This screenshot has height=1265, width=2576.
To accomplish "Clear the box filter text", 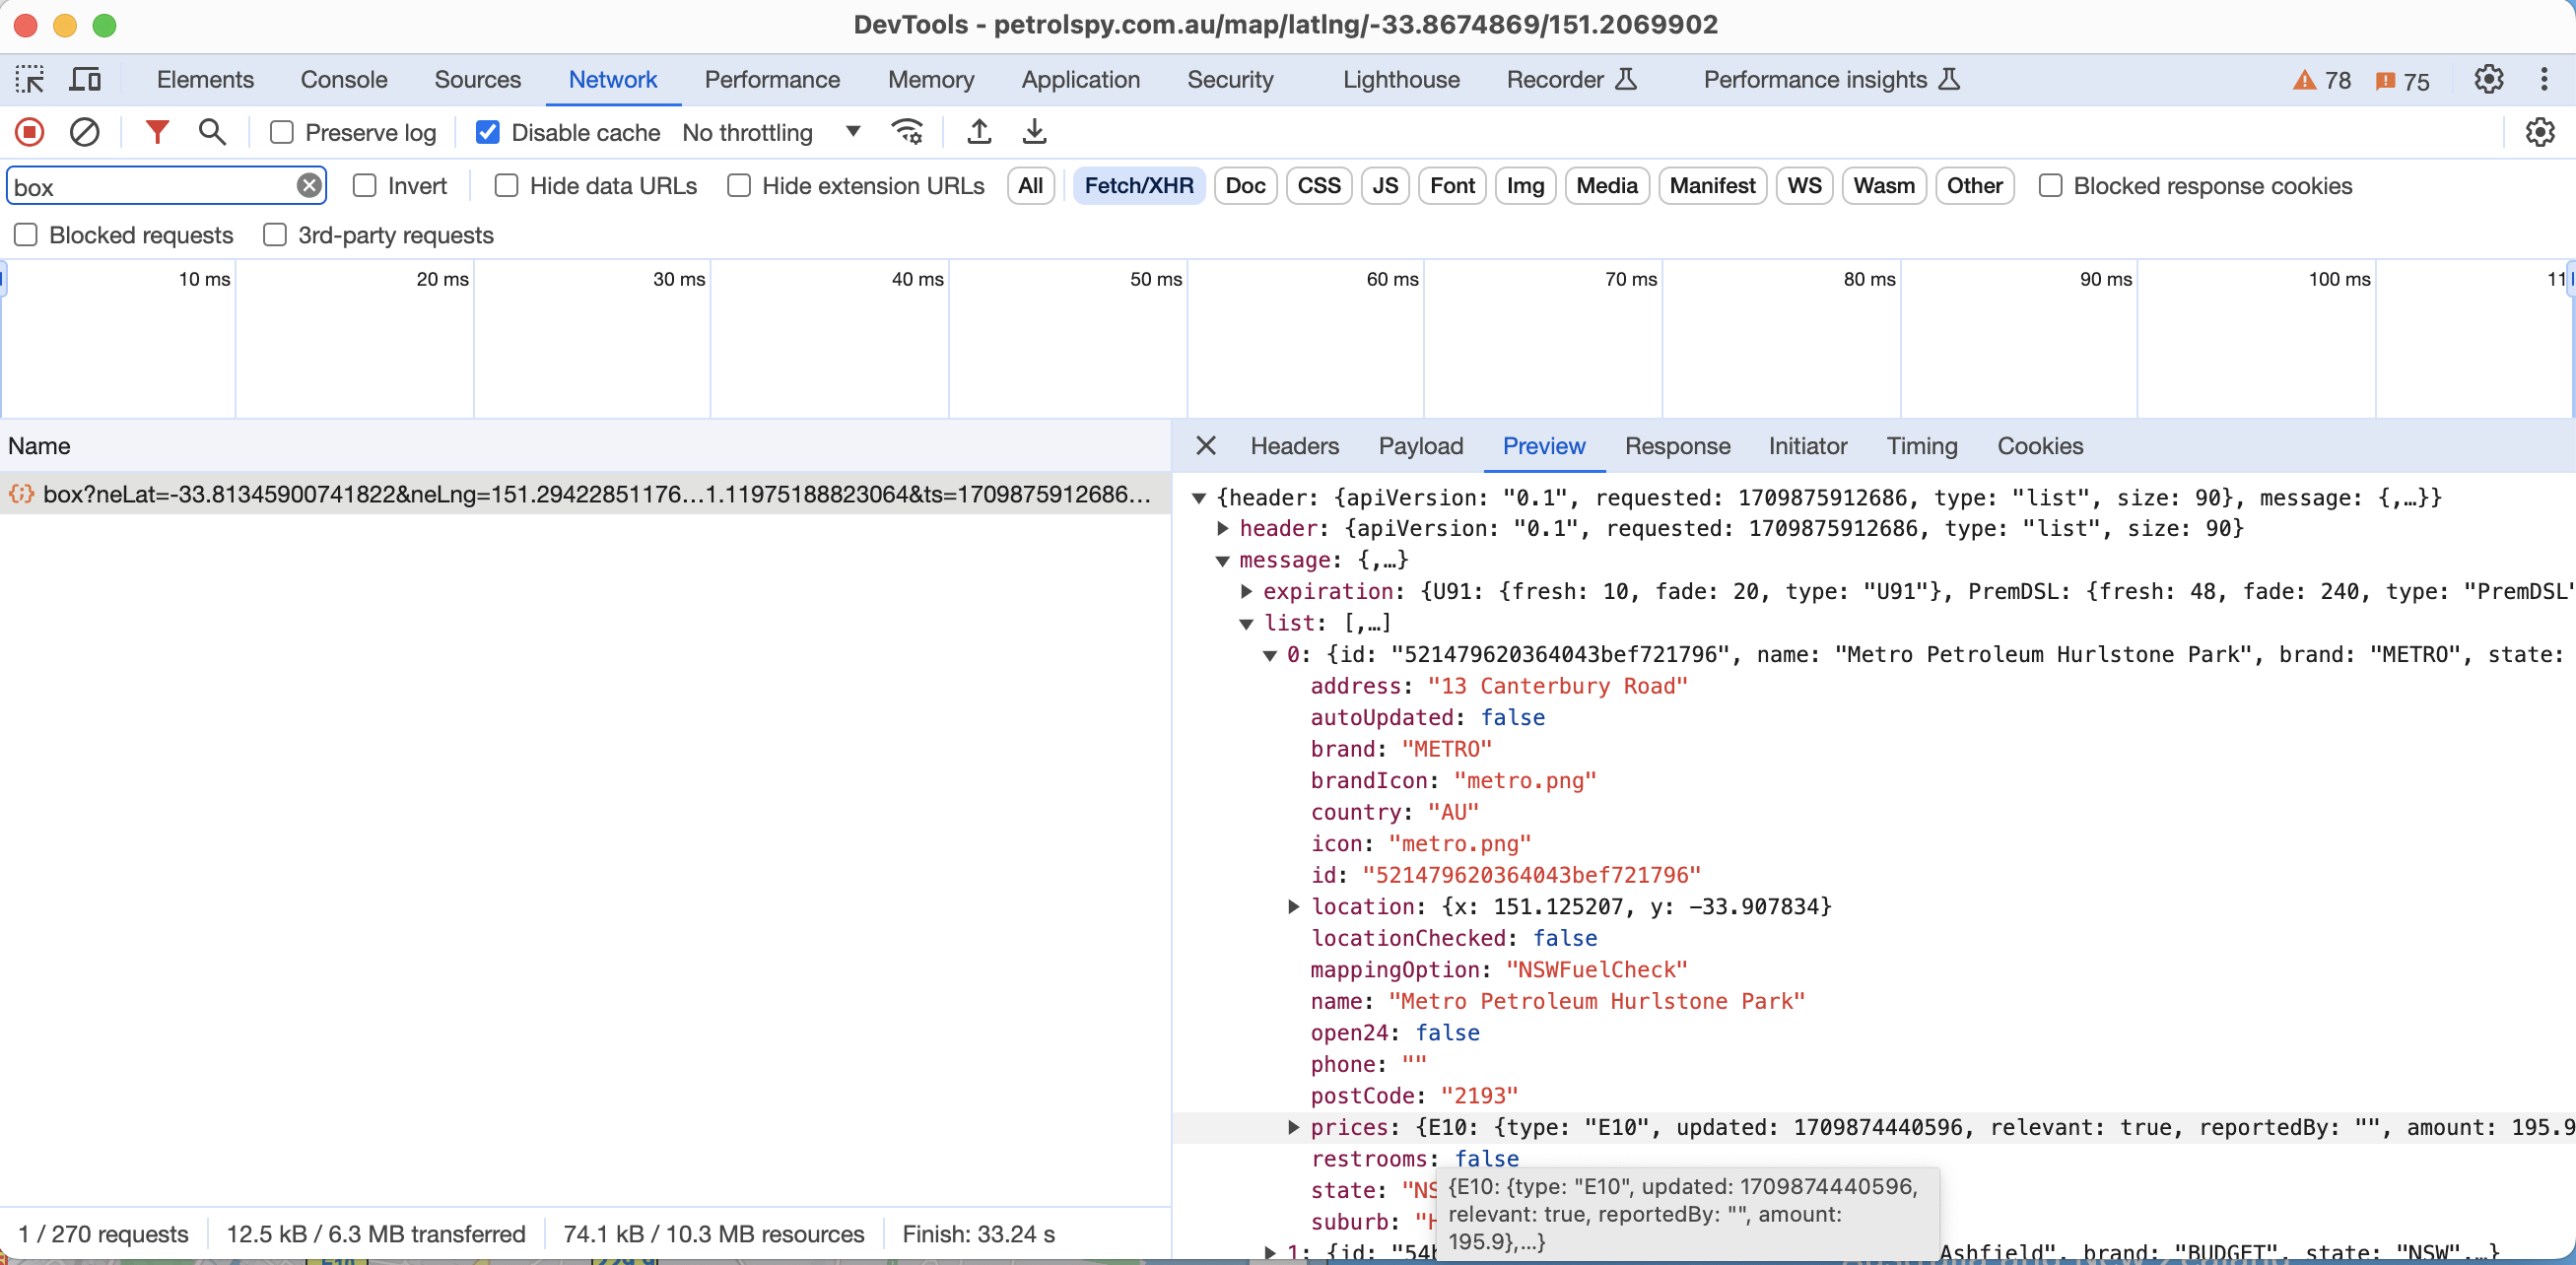I will tap(309, 186).
